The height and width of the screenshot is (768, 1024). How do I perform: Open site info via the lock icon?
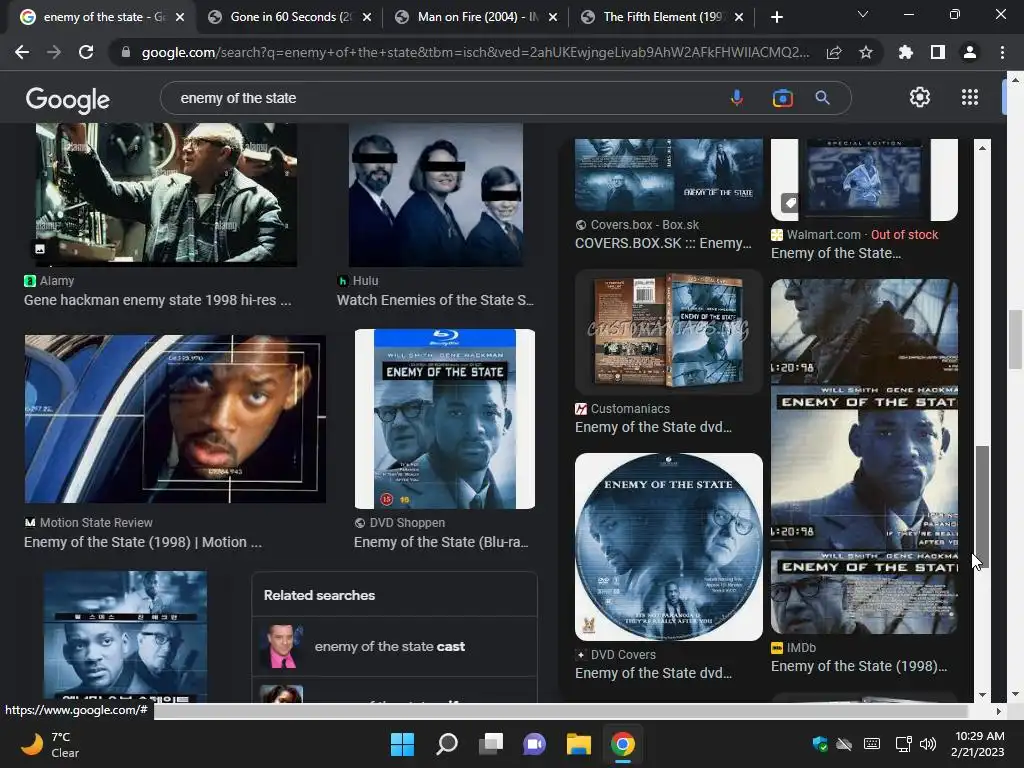(126, 52)
